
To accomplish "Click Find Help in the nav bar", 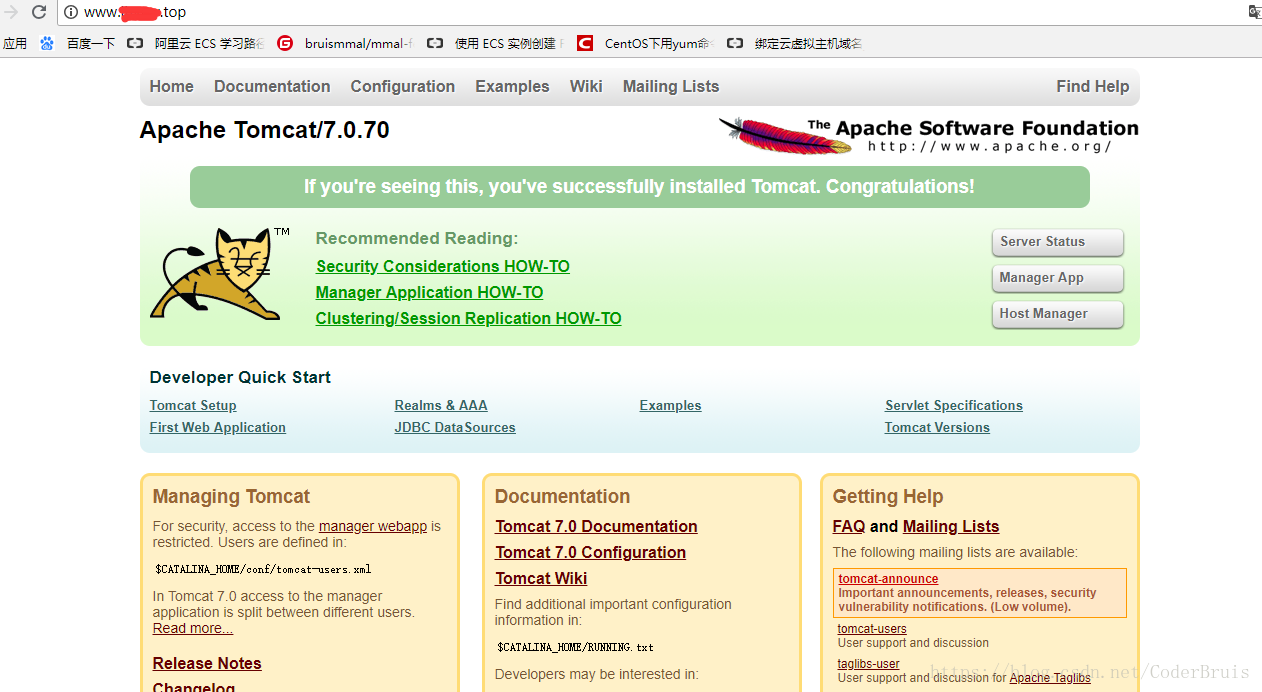I will click(x=1093, y=86).
